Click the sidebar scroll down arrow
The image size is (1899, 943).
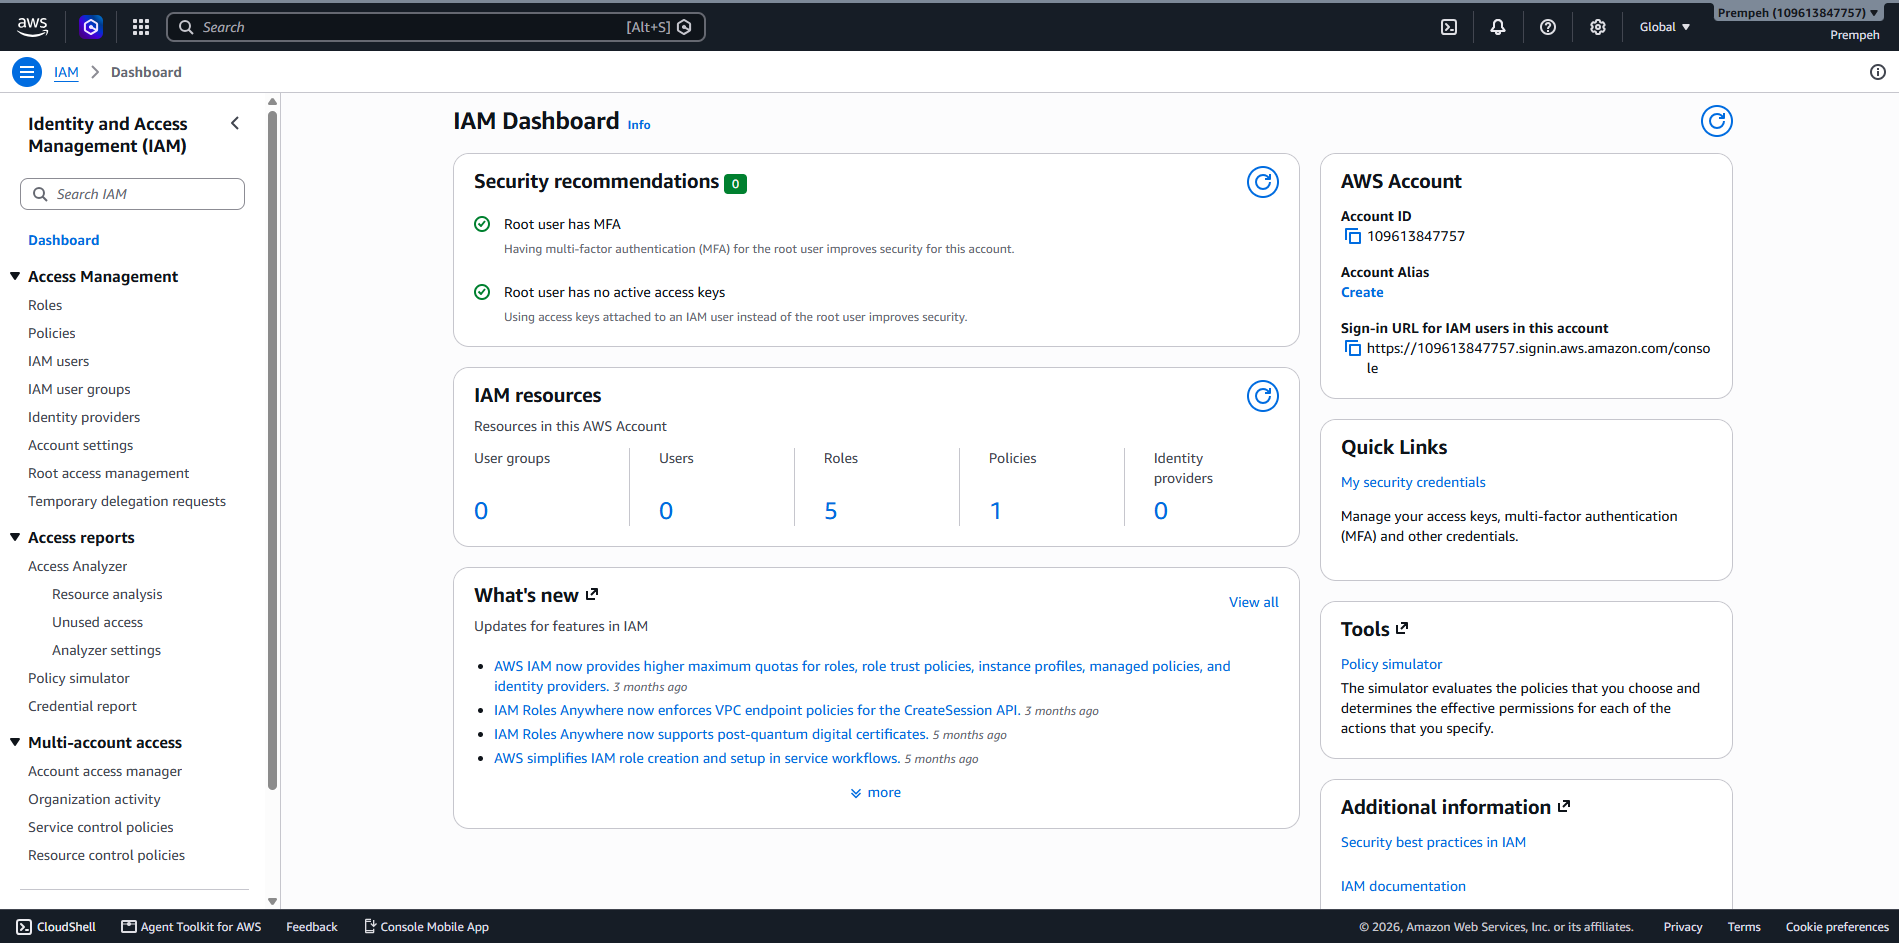click(272, 901)
